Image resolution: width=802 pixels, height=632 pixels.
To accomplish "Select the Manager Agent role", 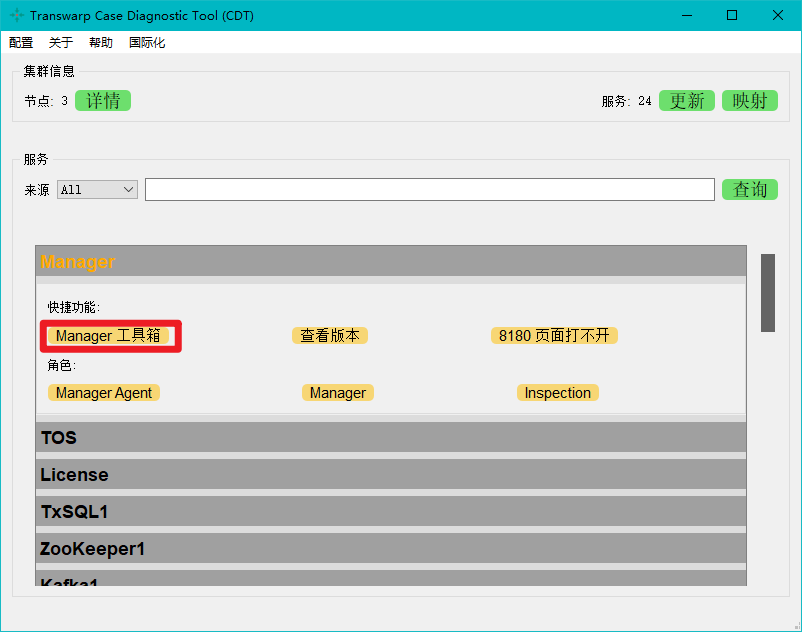I will [x=104, y=393].
